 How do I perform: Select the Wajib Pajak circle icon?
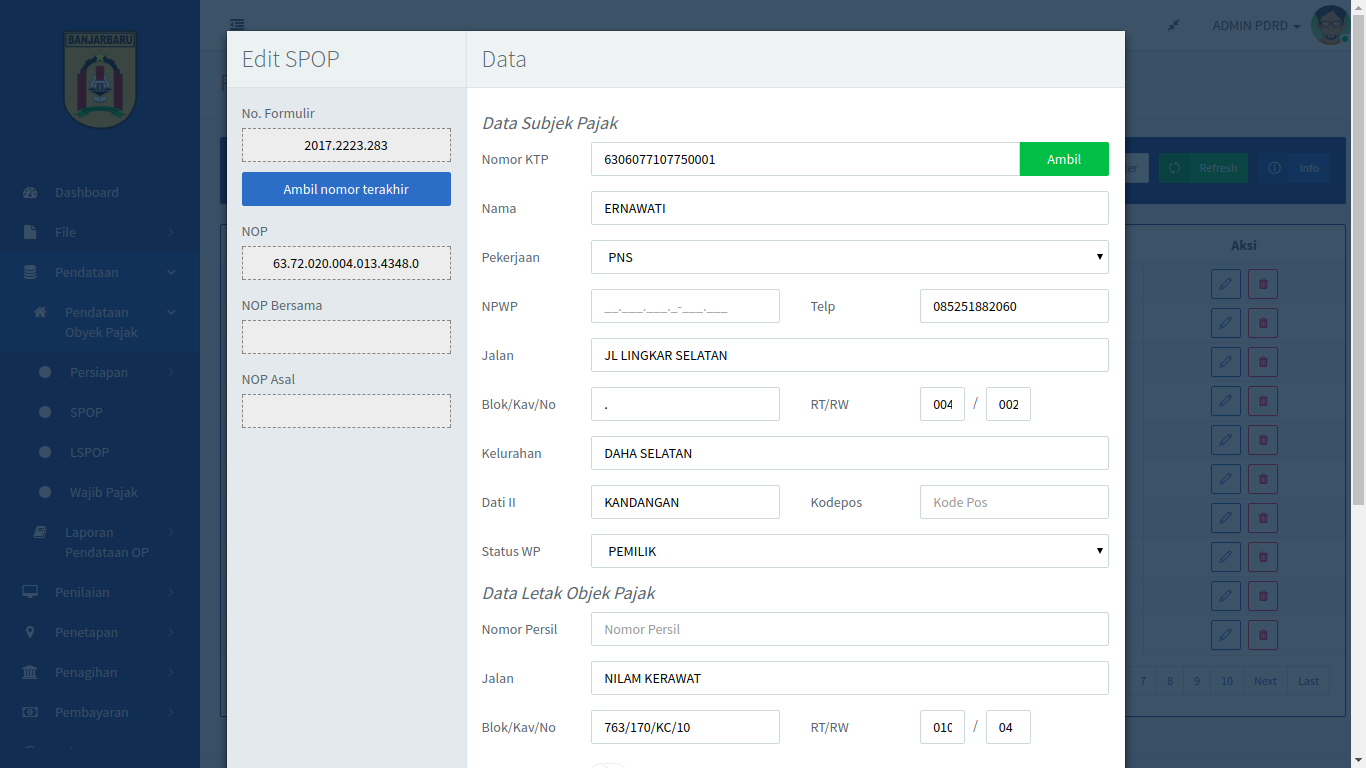(45, 492)
